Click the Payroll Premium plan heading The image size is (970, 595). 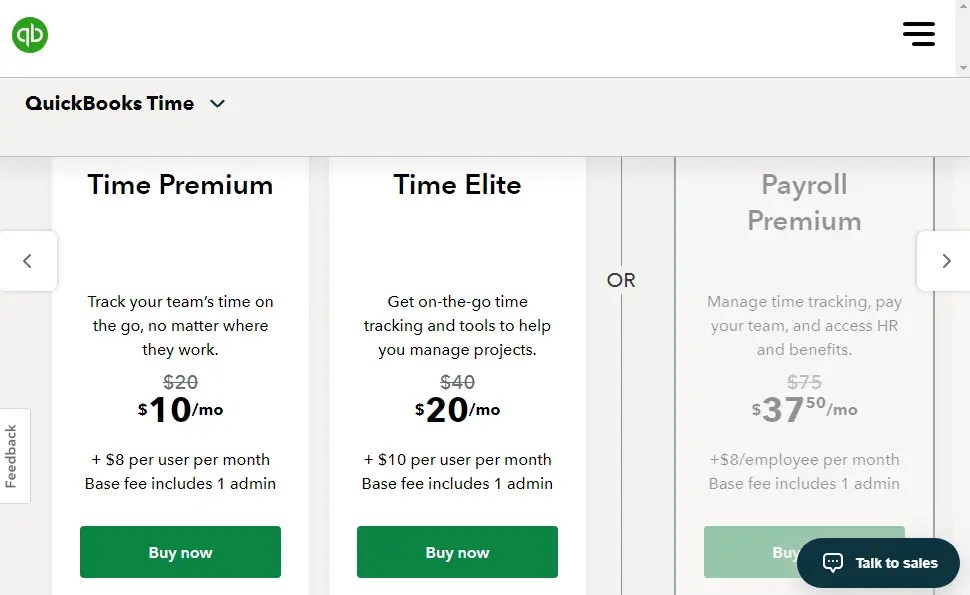tap(804, 202)
